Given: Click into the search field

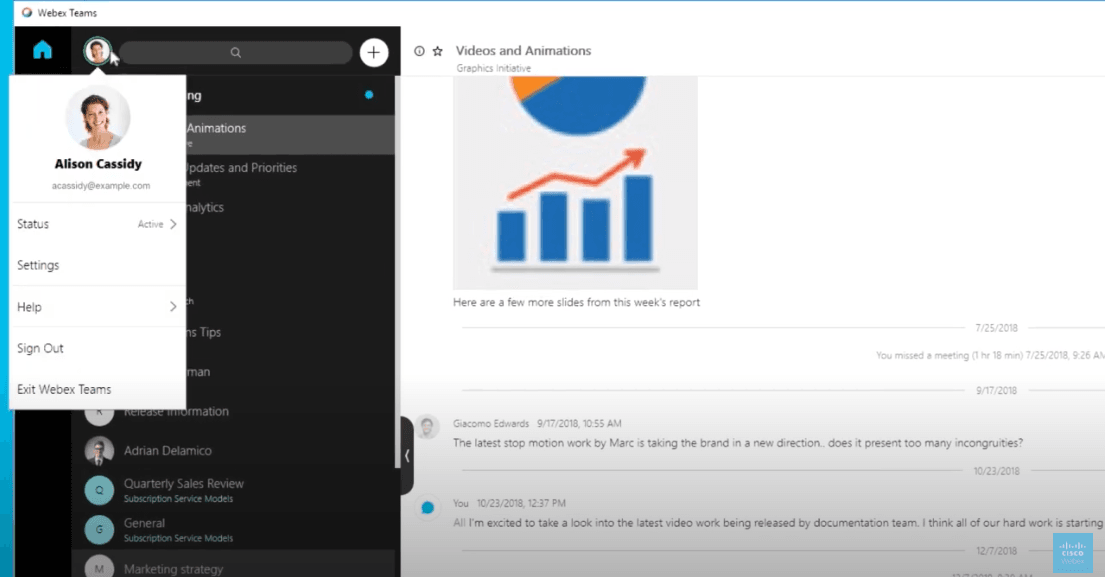Looking at the screenshot, I should 235,52.
